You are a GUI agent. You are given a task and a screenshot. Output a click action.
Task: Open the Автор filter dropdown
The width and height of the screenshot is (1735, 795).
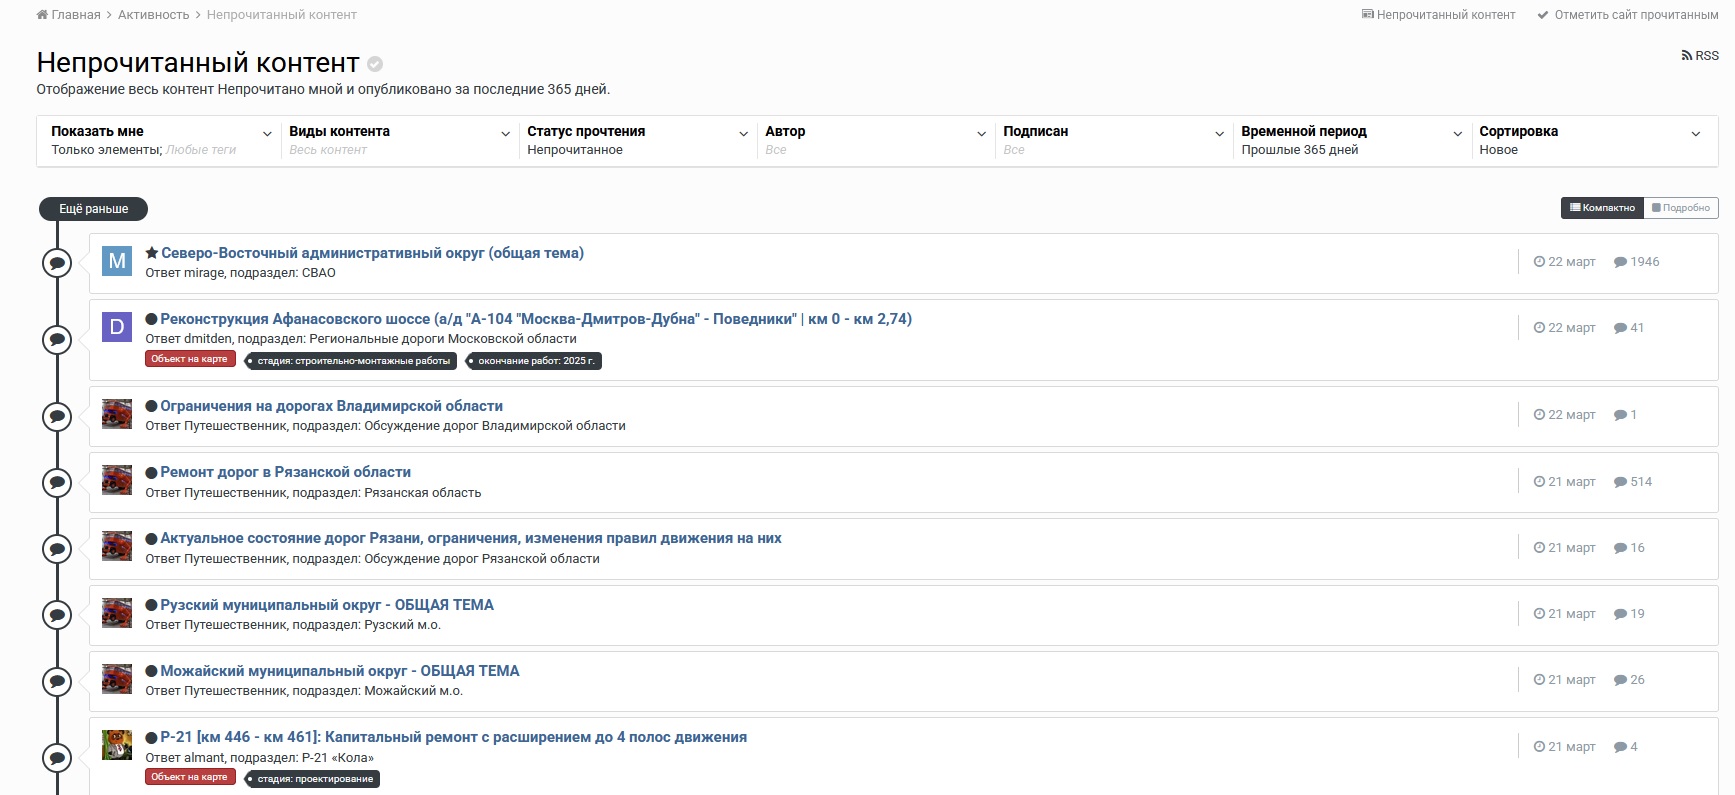[x=874, y=140]
